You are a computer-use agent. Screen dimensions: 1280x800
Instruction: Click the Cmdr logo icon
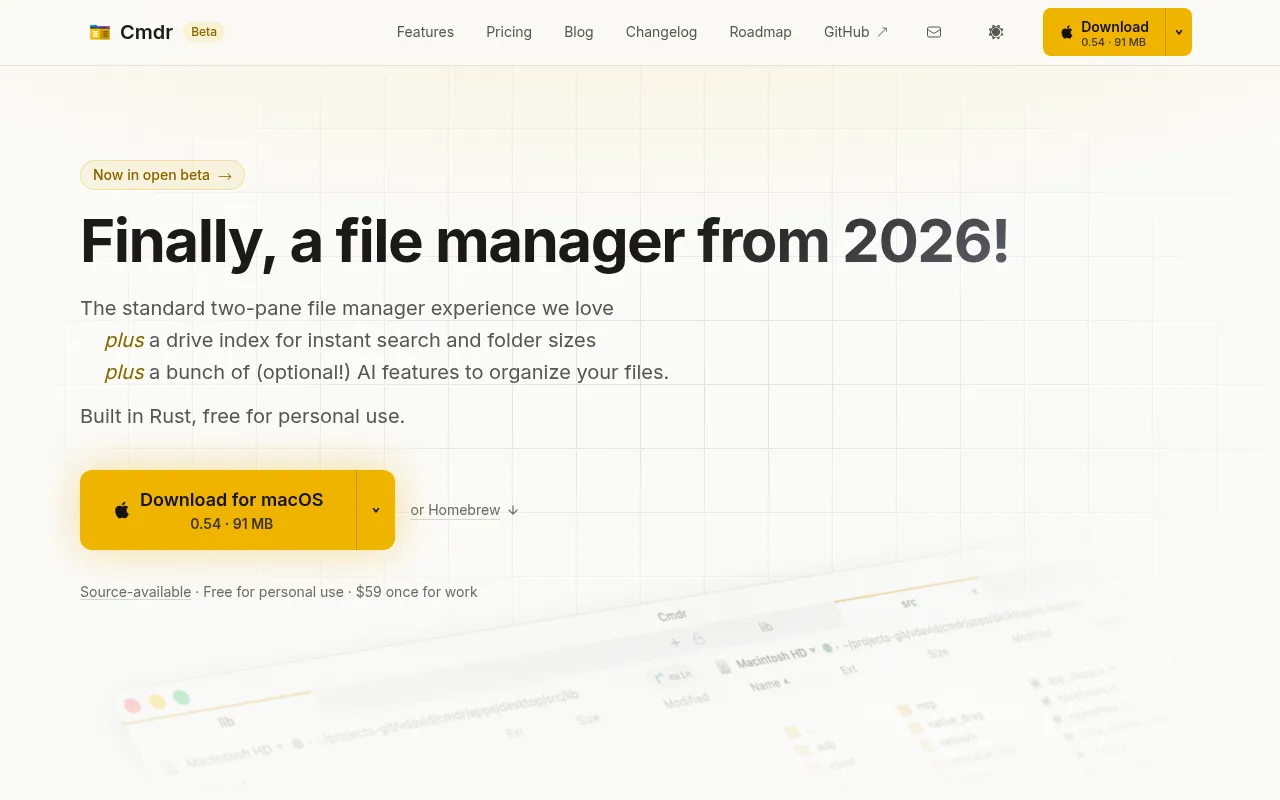click(99, 32)
